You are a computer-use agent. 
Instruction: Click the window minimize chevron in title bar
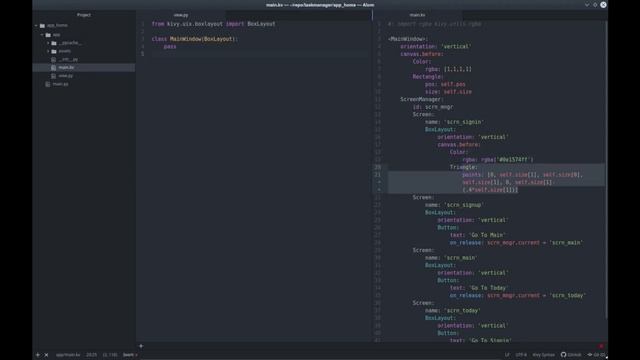coord(587,5)
